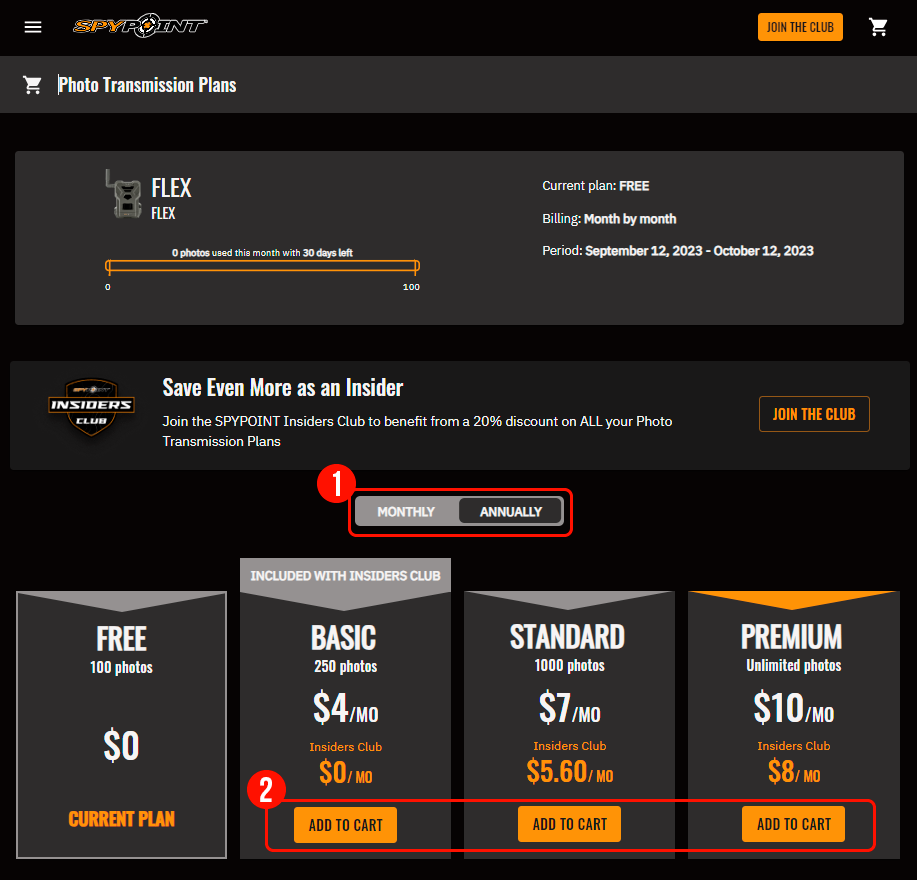
Task: Click the CURRENT PLAN label
Action: click(122, 819)
